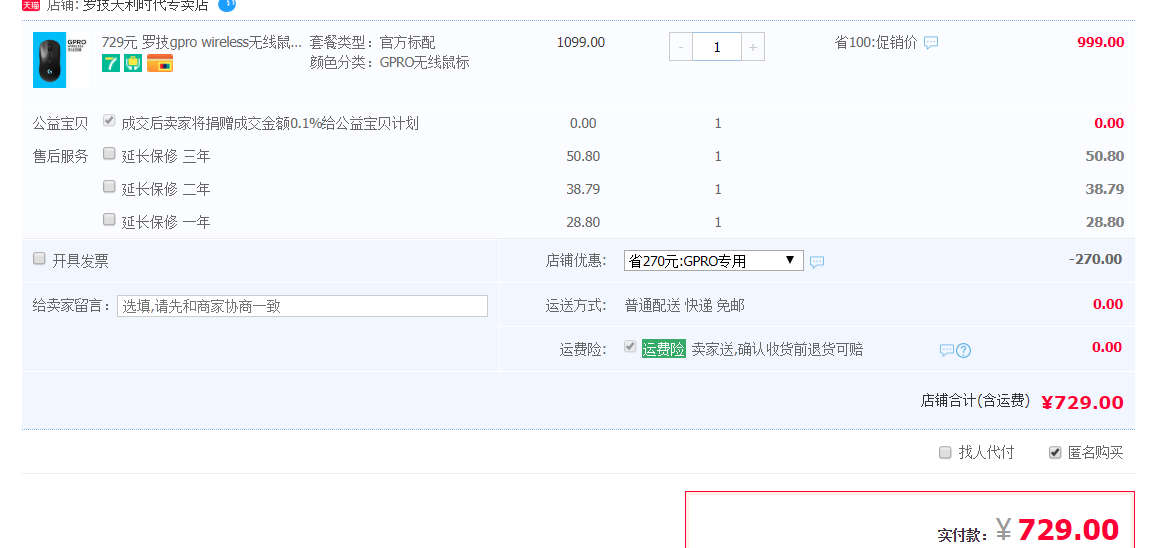1156x548 pixels.
Task: Check 延长保修 二年 warranty option
Action: (109, 187)
